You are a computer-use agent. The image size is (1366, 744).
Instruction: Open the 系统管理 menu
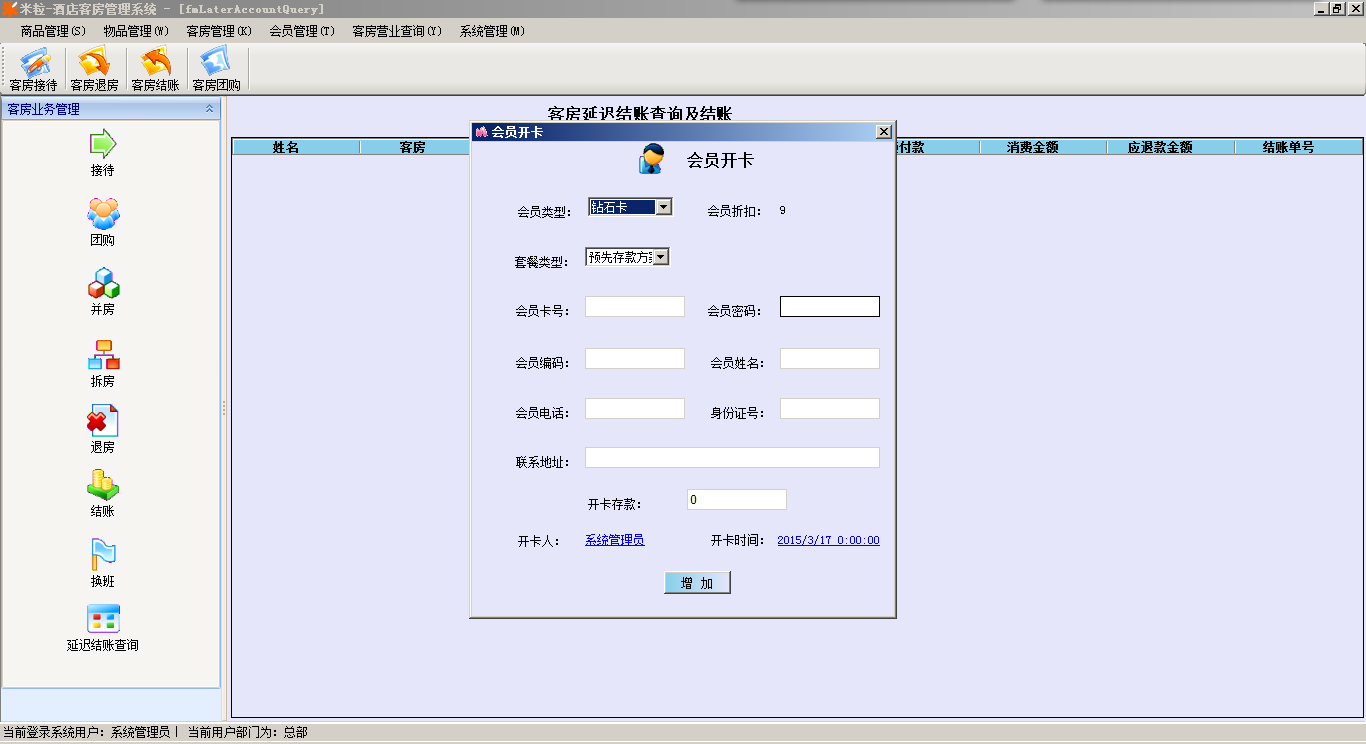pyautogui.click(x=492, y=31)
